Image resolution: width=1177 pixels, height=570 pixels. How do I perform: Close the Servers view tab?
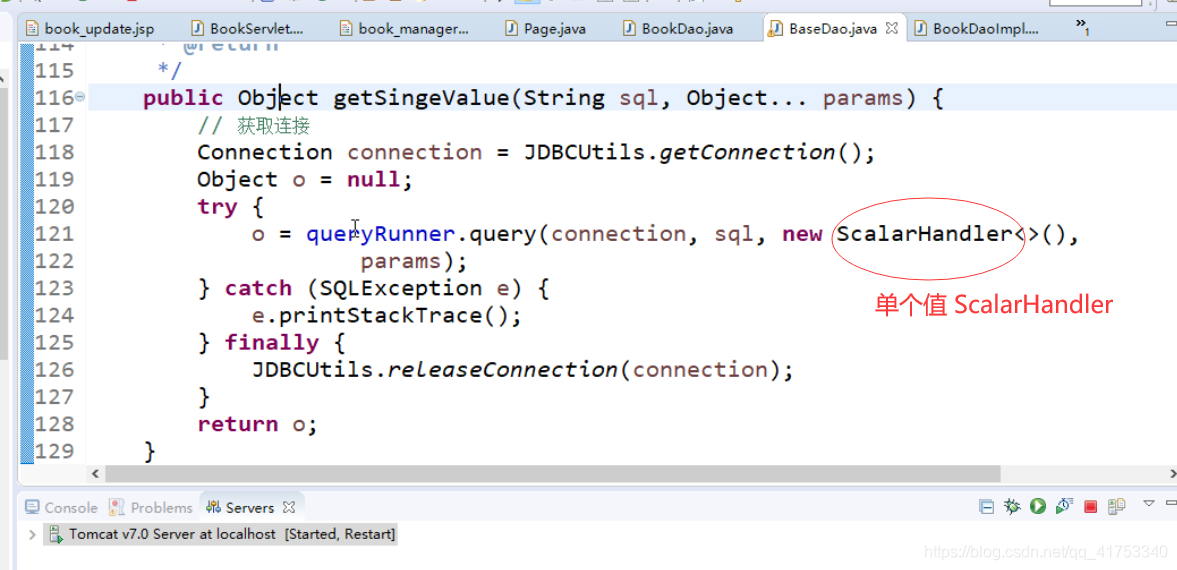coord(289,508)
